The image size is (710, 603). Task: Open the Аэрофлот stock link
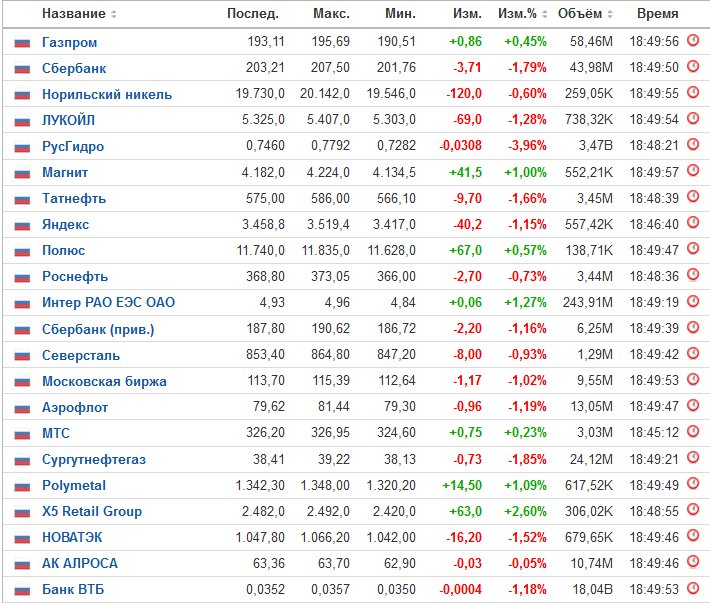point(75,407)
